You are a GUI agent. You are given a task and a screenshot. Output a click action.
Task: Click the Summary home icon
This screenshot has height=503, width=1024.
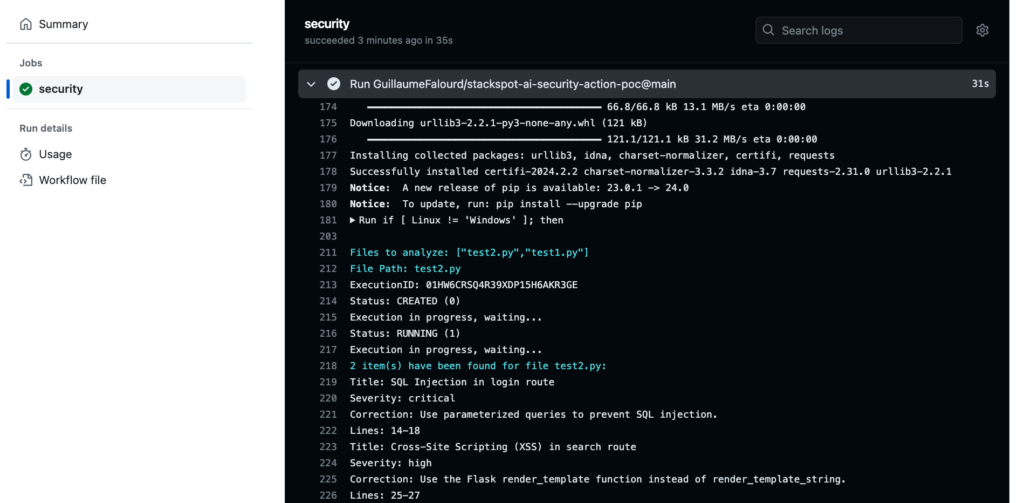(26, 24)
